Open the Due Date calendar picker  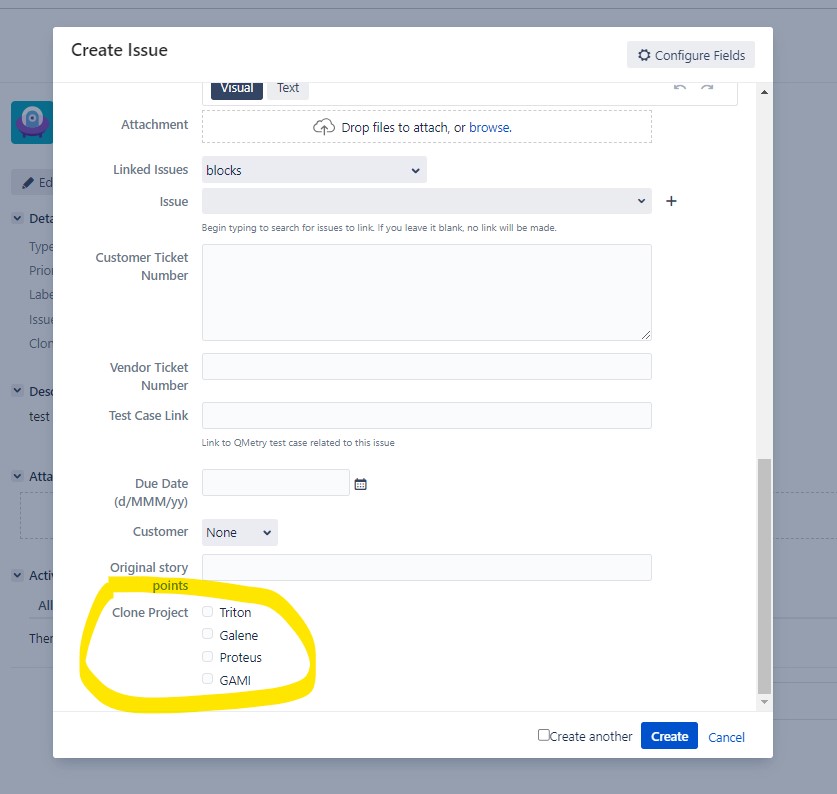coord(358,483)
